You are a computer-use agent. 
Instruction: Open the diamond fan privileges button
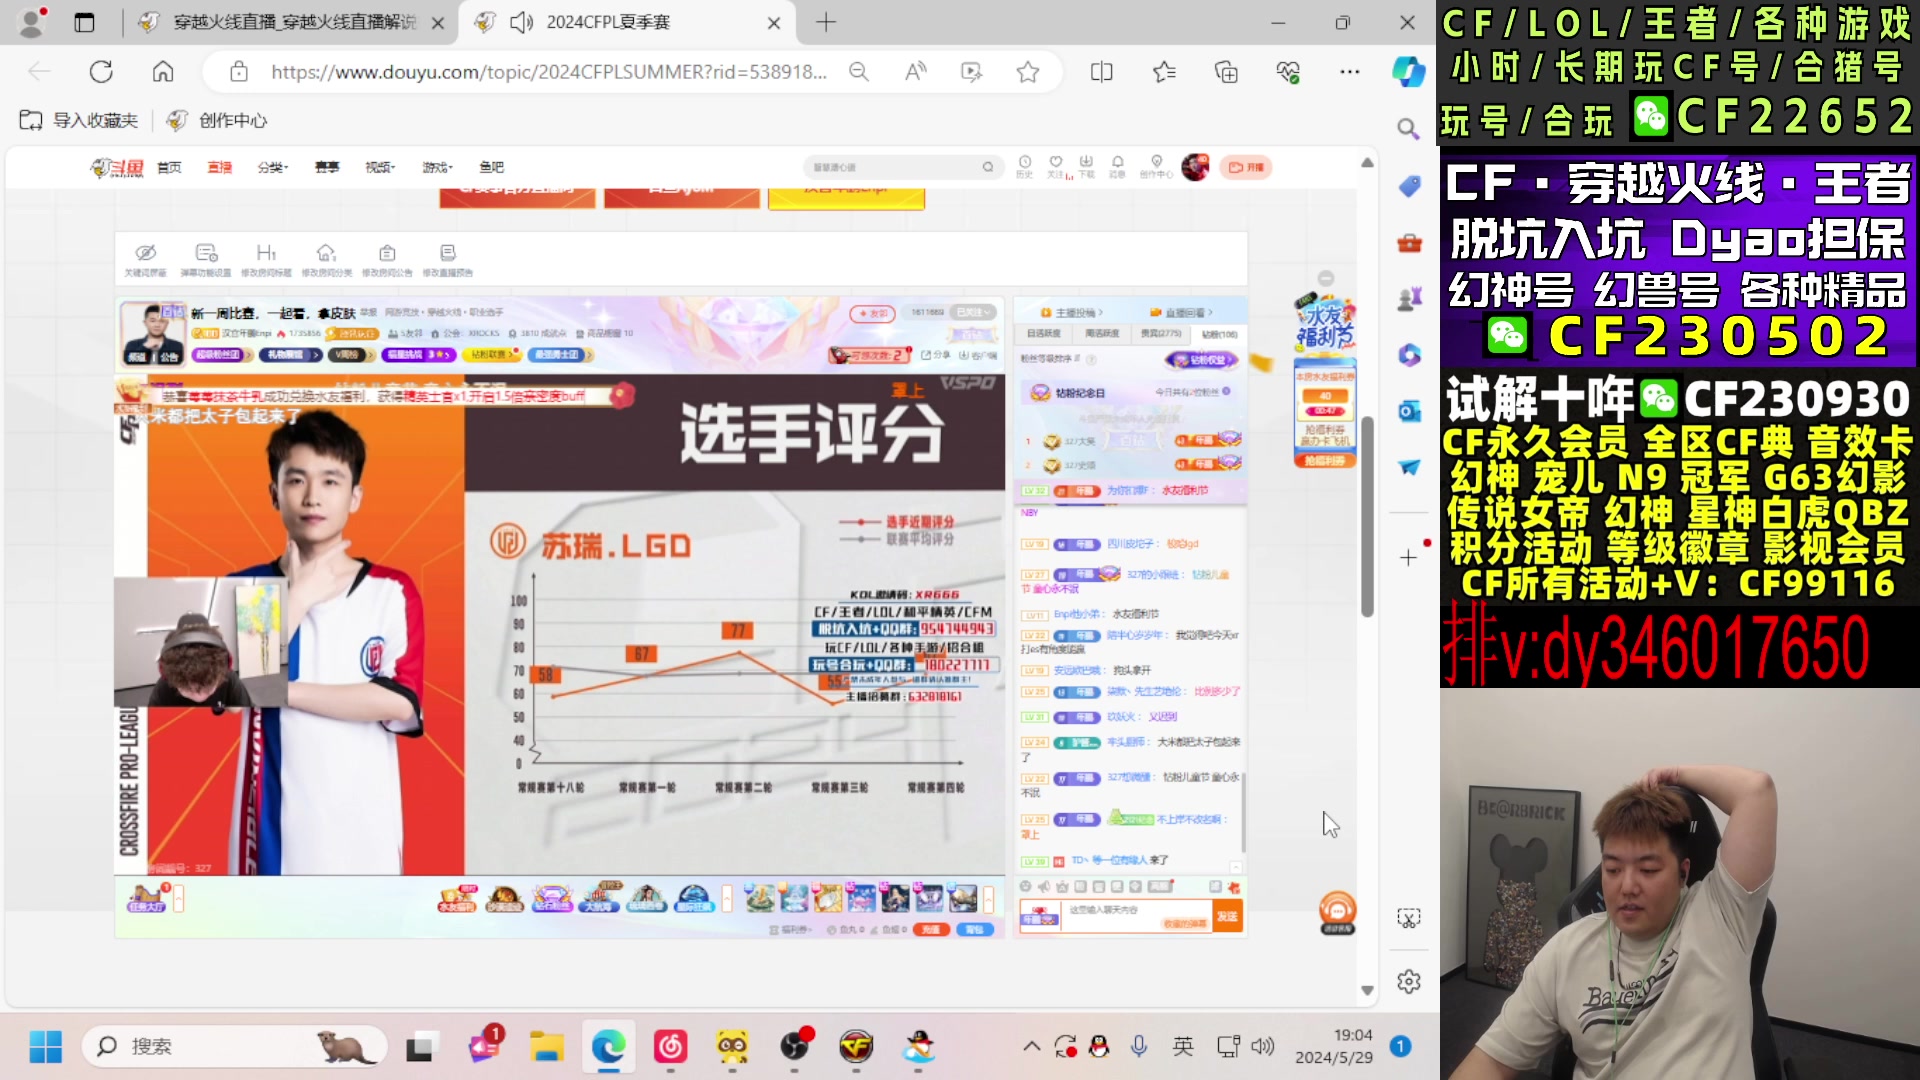pyautogui.click(x=1201, y=359)
